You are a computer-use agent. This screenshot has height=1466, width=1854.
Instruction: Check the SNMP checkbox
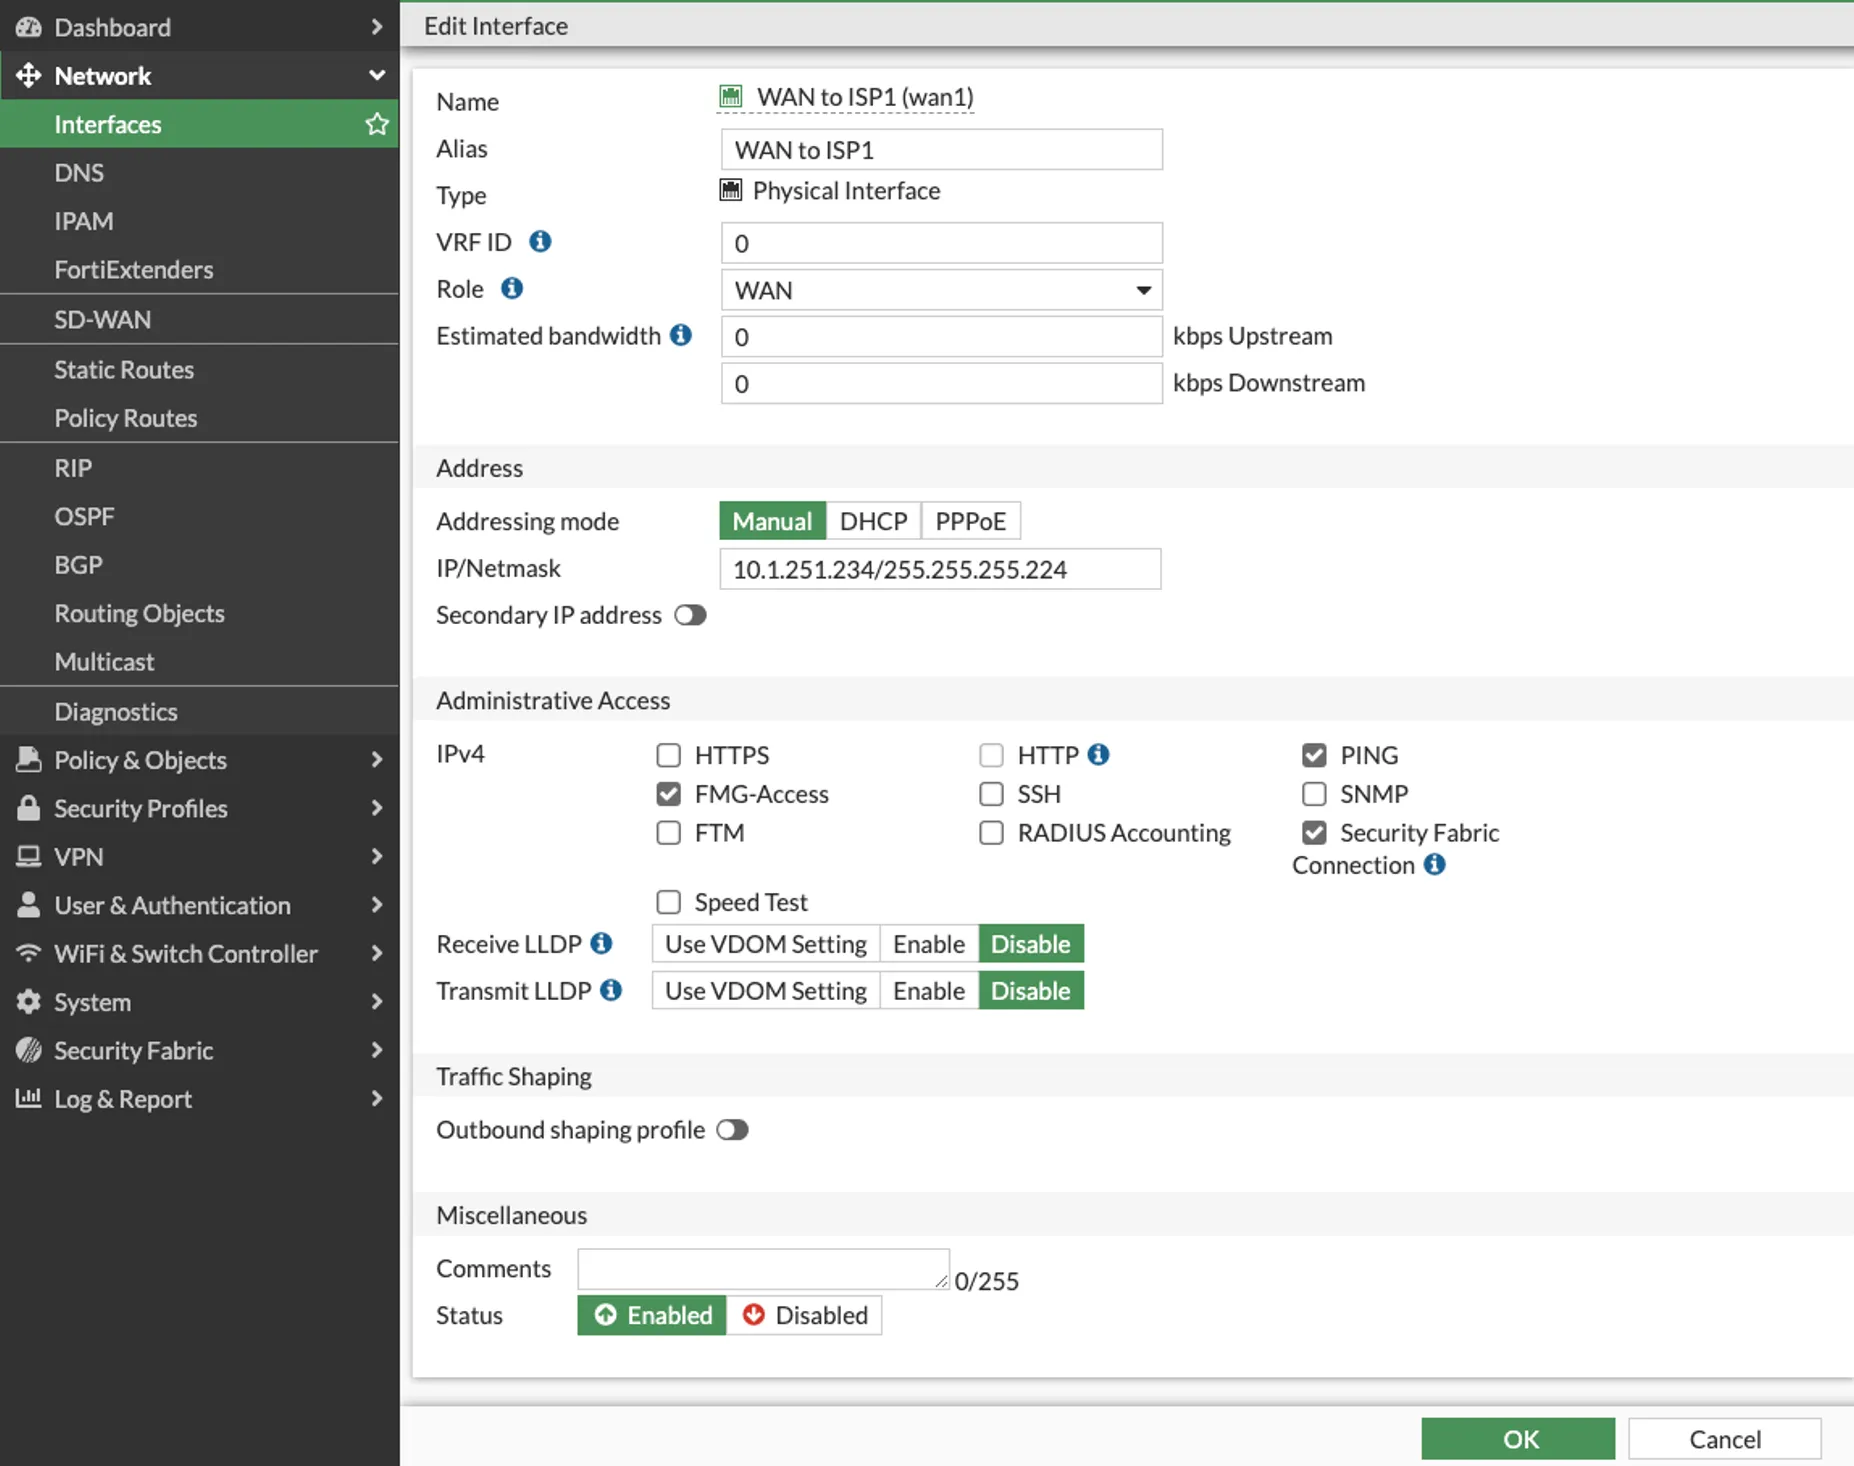[x=1314, y=793]
